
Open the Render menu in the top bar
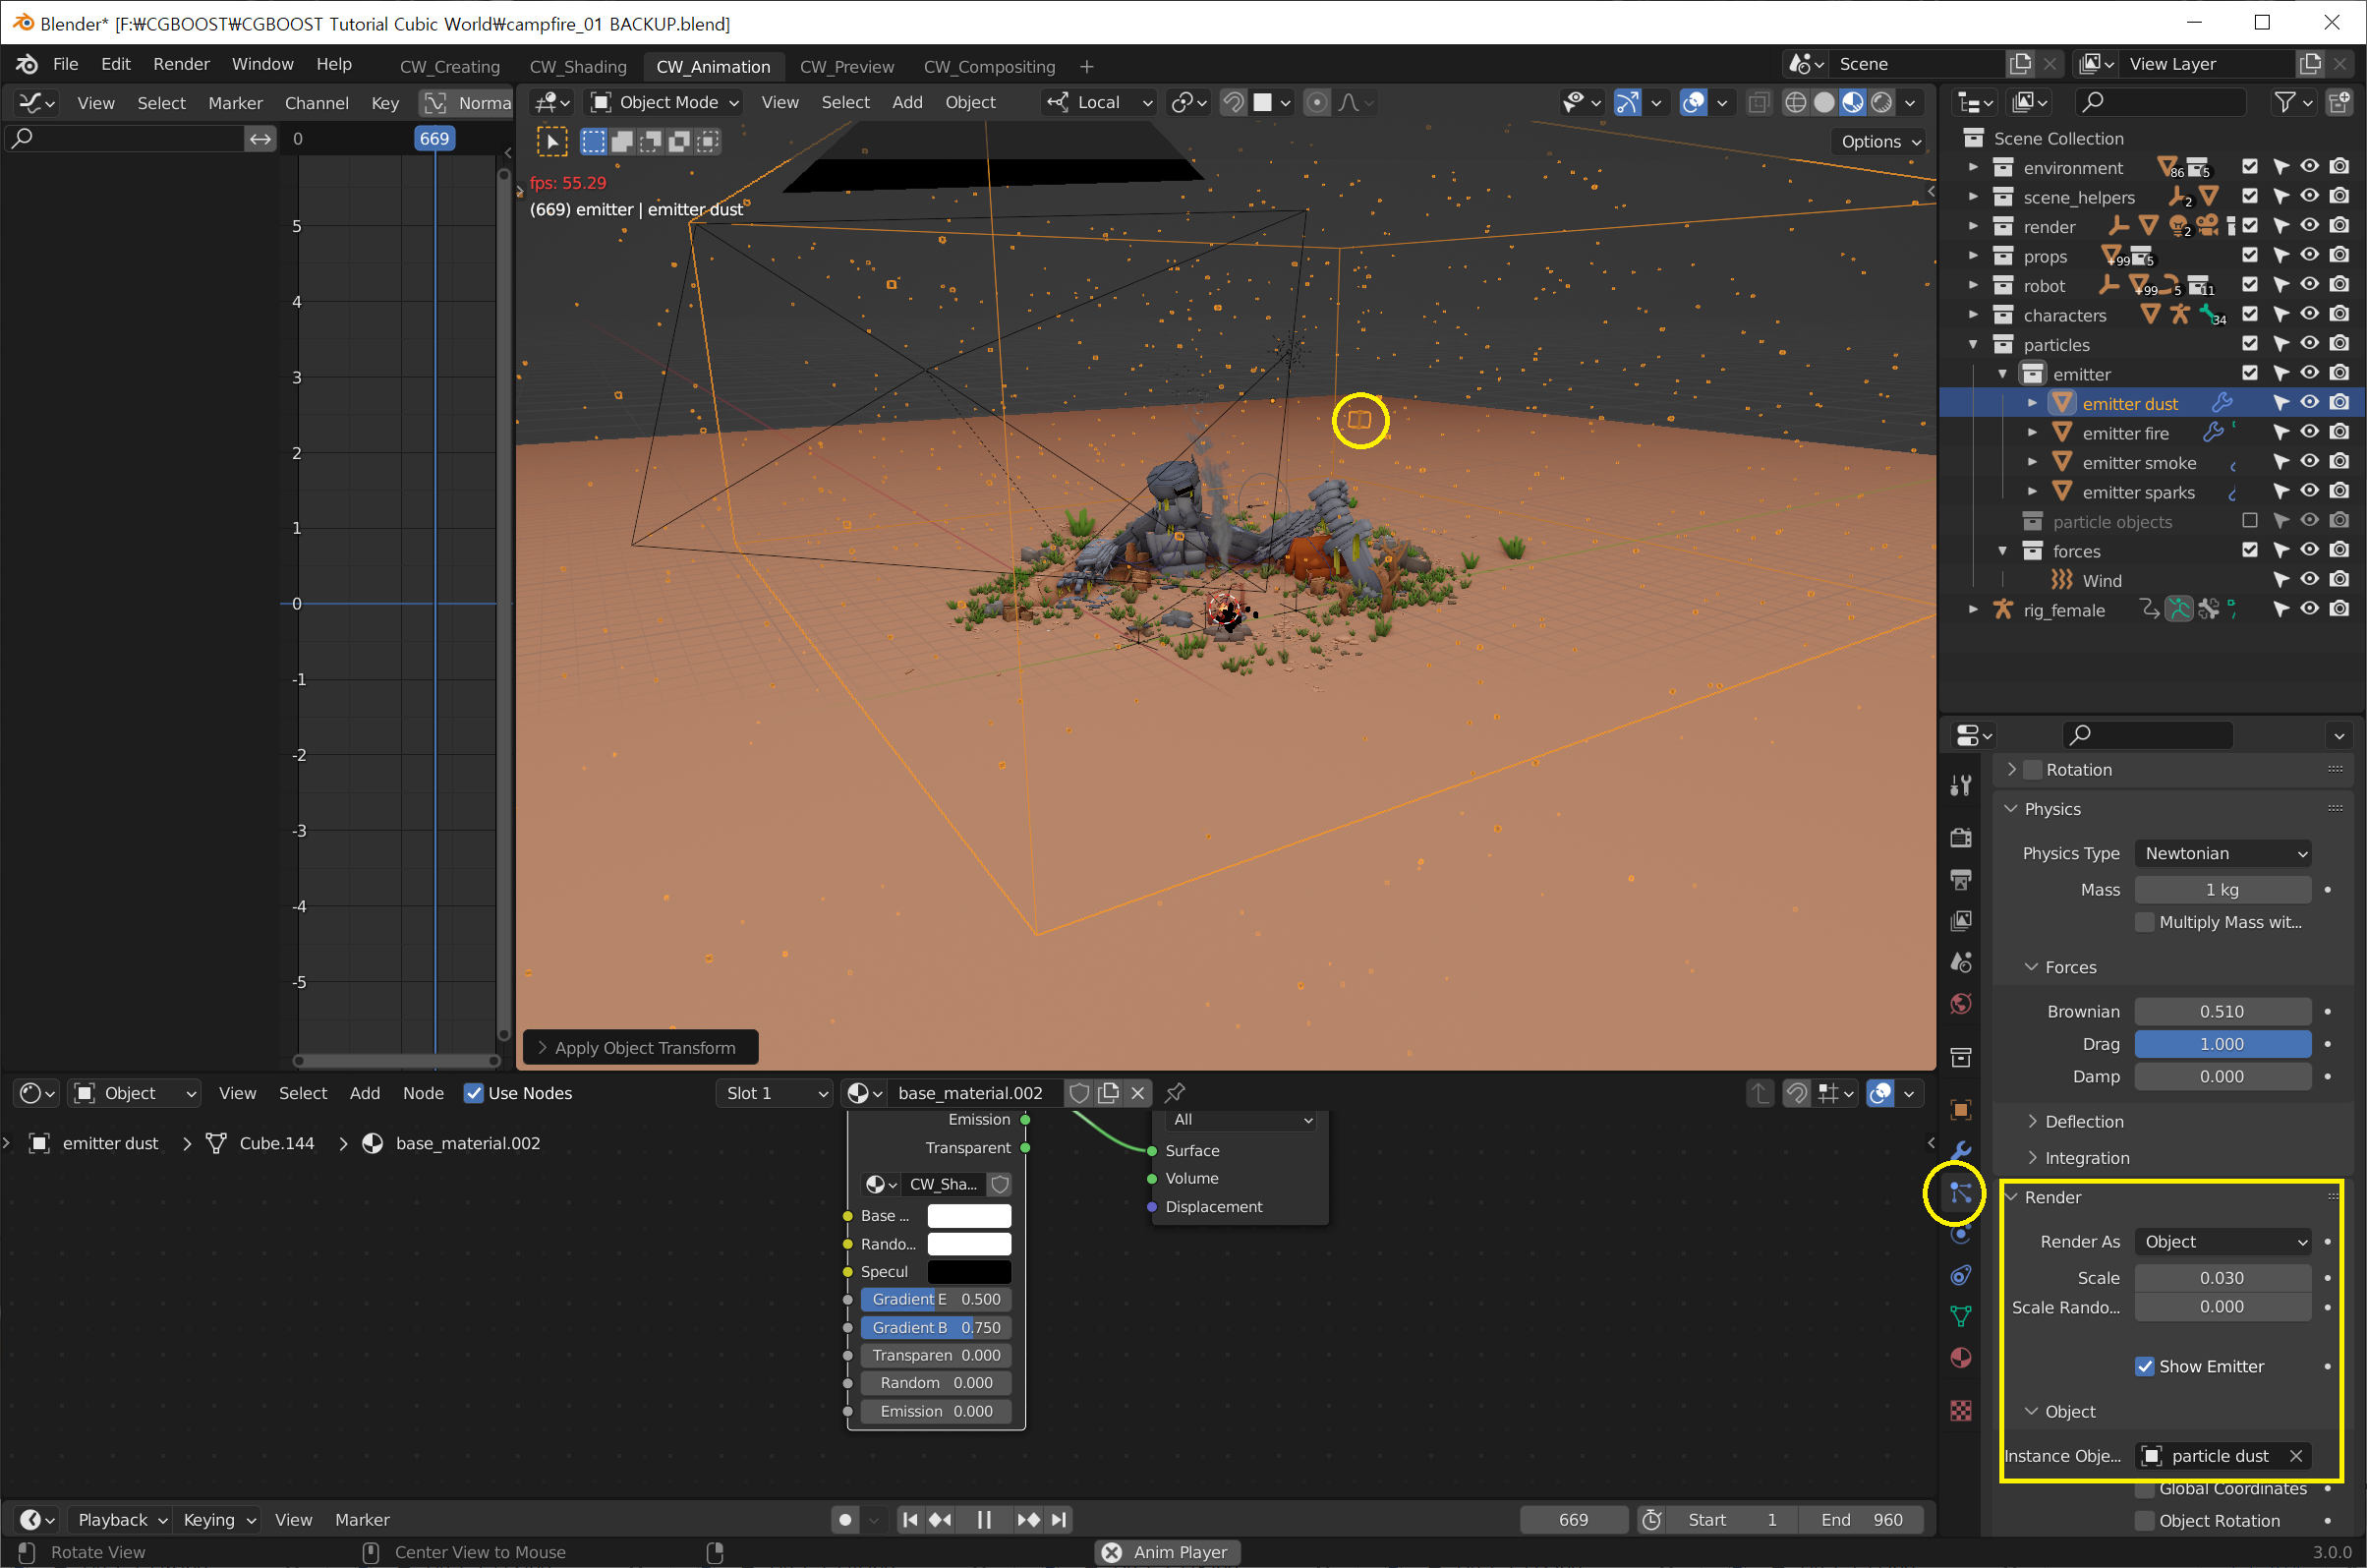pyautogui.click(x=181, y=64)
